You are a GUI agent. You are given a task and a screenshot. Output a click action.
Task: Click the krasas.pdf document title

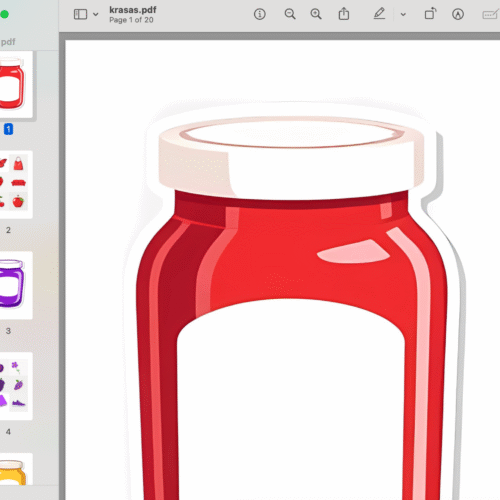click(x=133, y=10)
